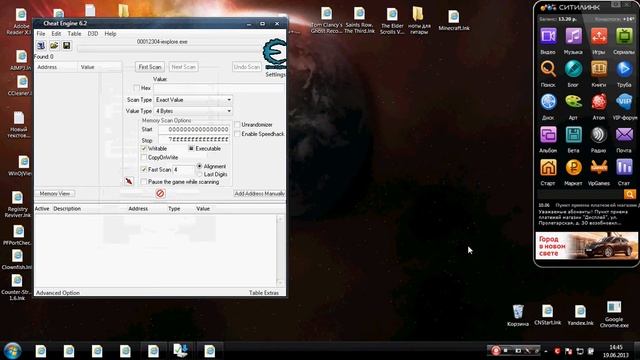Click the address list vertical scrollbar
Screen dimensions: 640x360
(x=280, y=251)
